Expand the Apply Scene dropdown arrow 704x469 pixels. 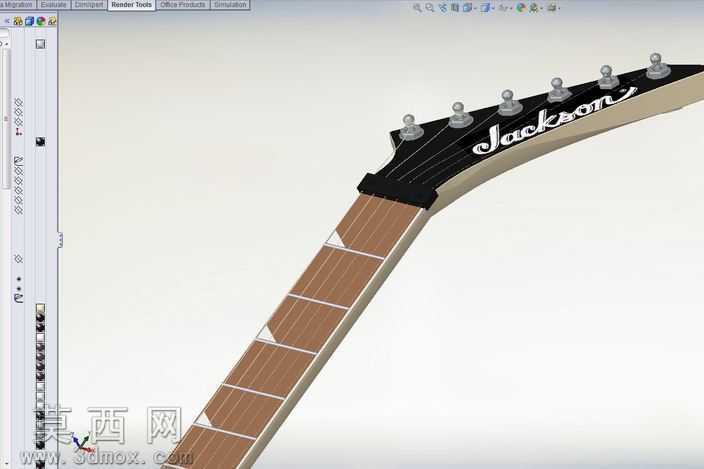pos(541,8)
